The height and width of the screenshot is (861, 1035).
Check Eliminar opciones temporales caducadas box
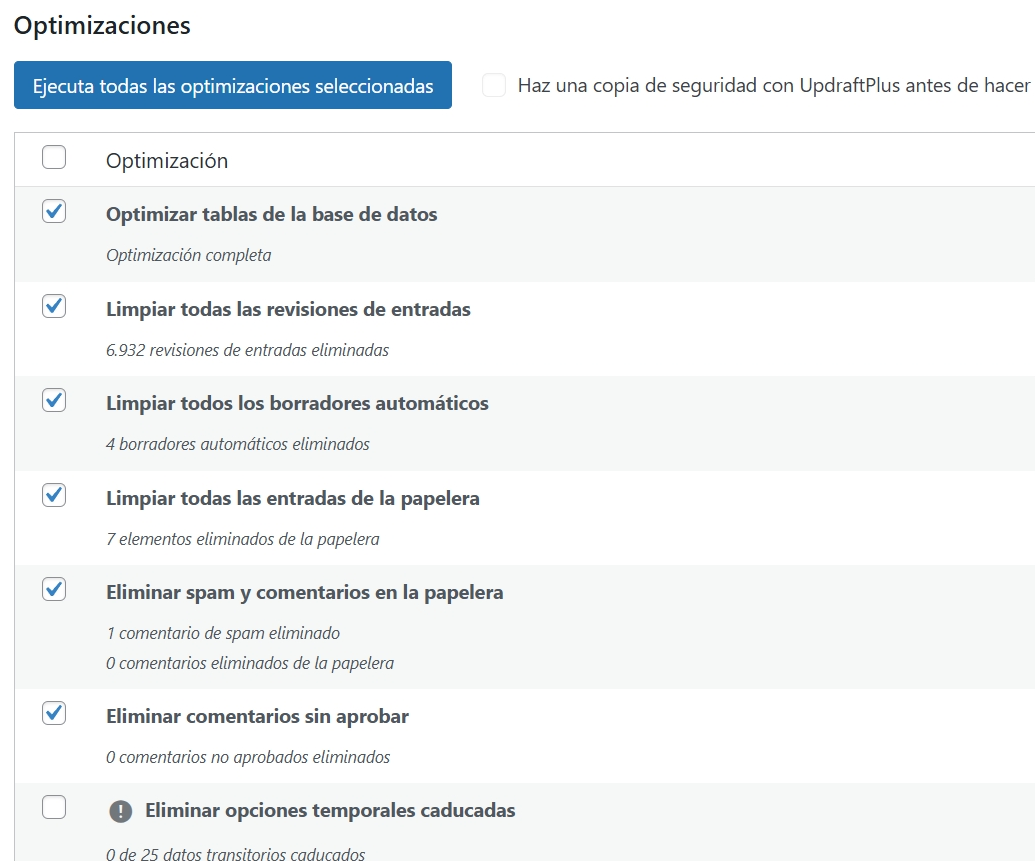pyautogui.click(x=54, y=808)
